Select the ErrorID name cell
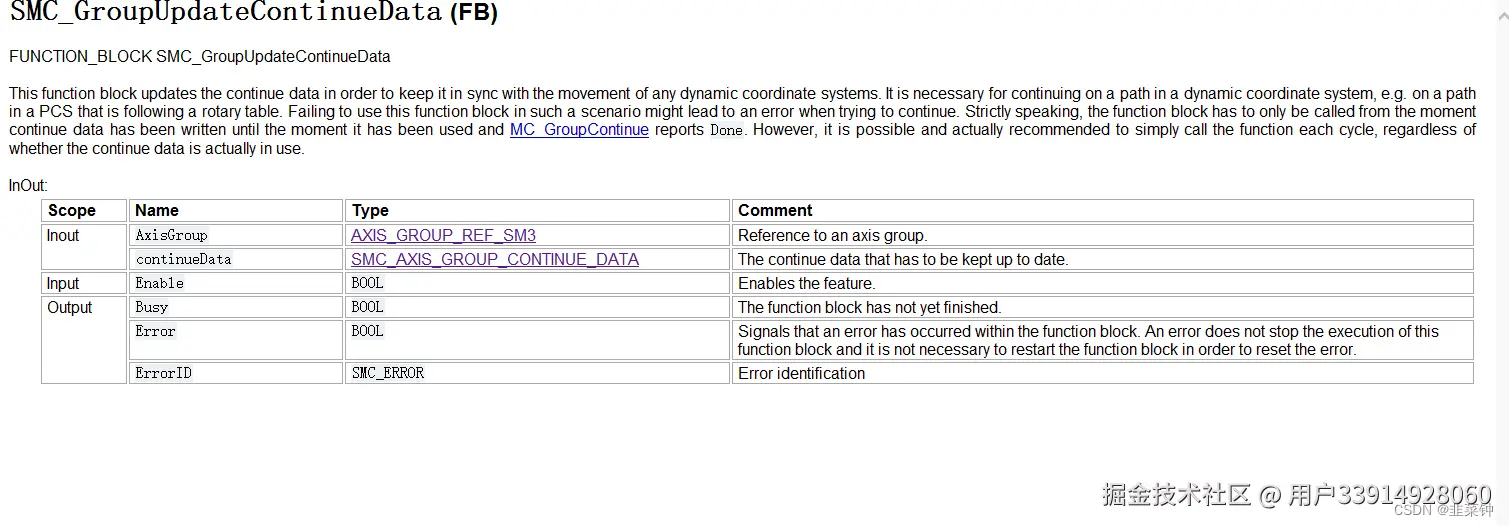 coord(164,374)
